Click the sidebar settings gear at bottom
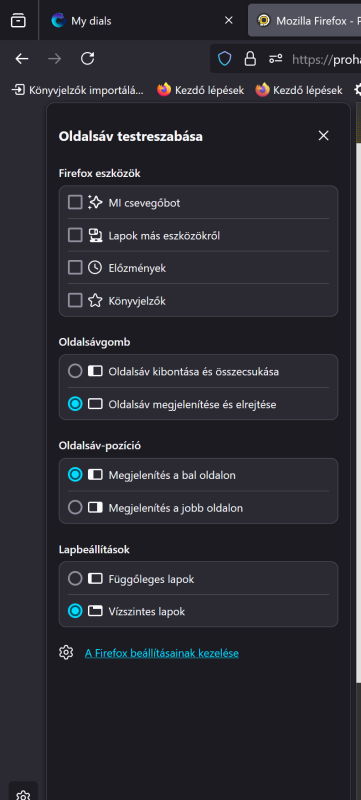The image size is (361, 800). (23, 795)
